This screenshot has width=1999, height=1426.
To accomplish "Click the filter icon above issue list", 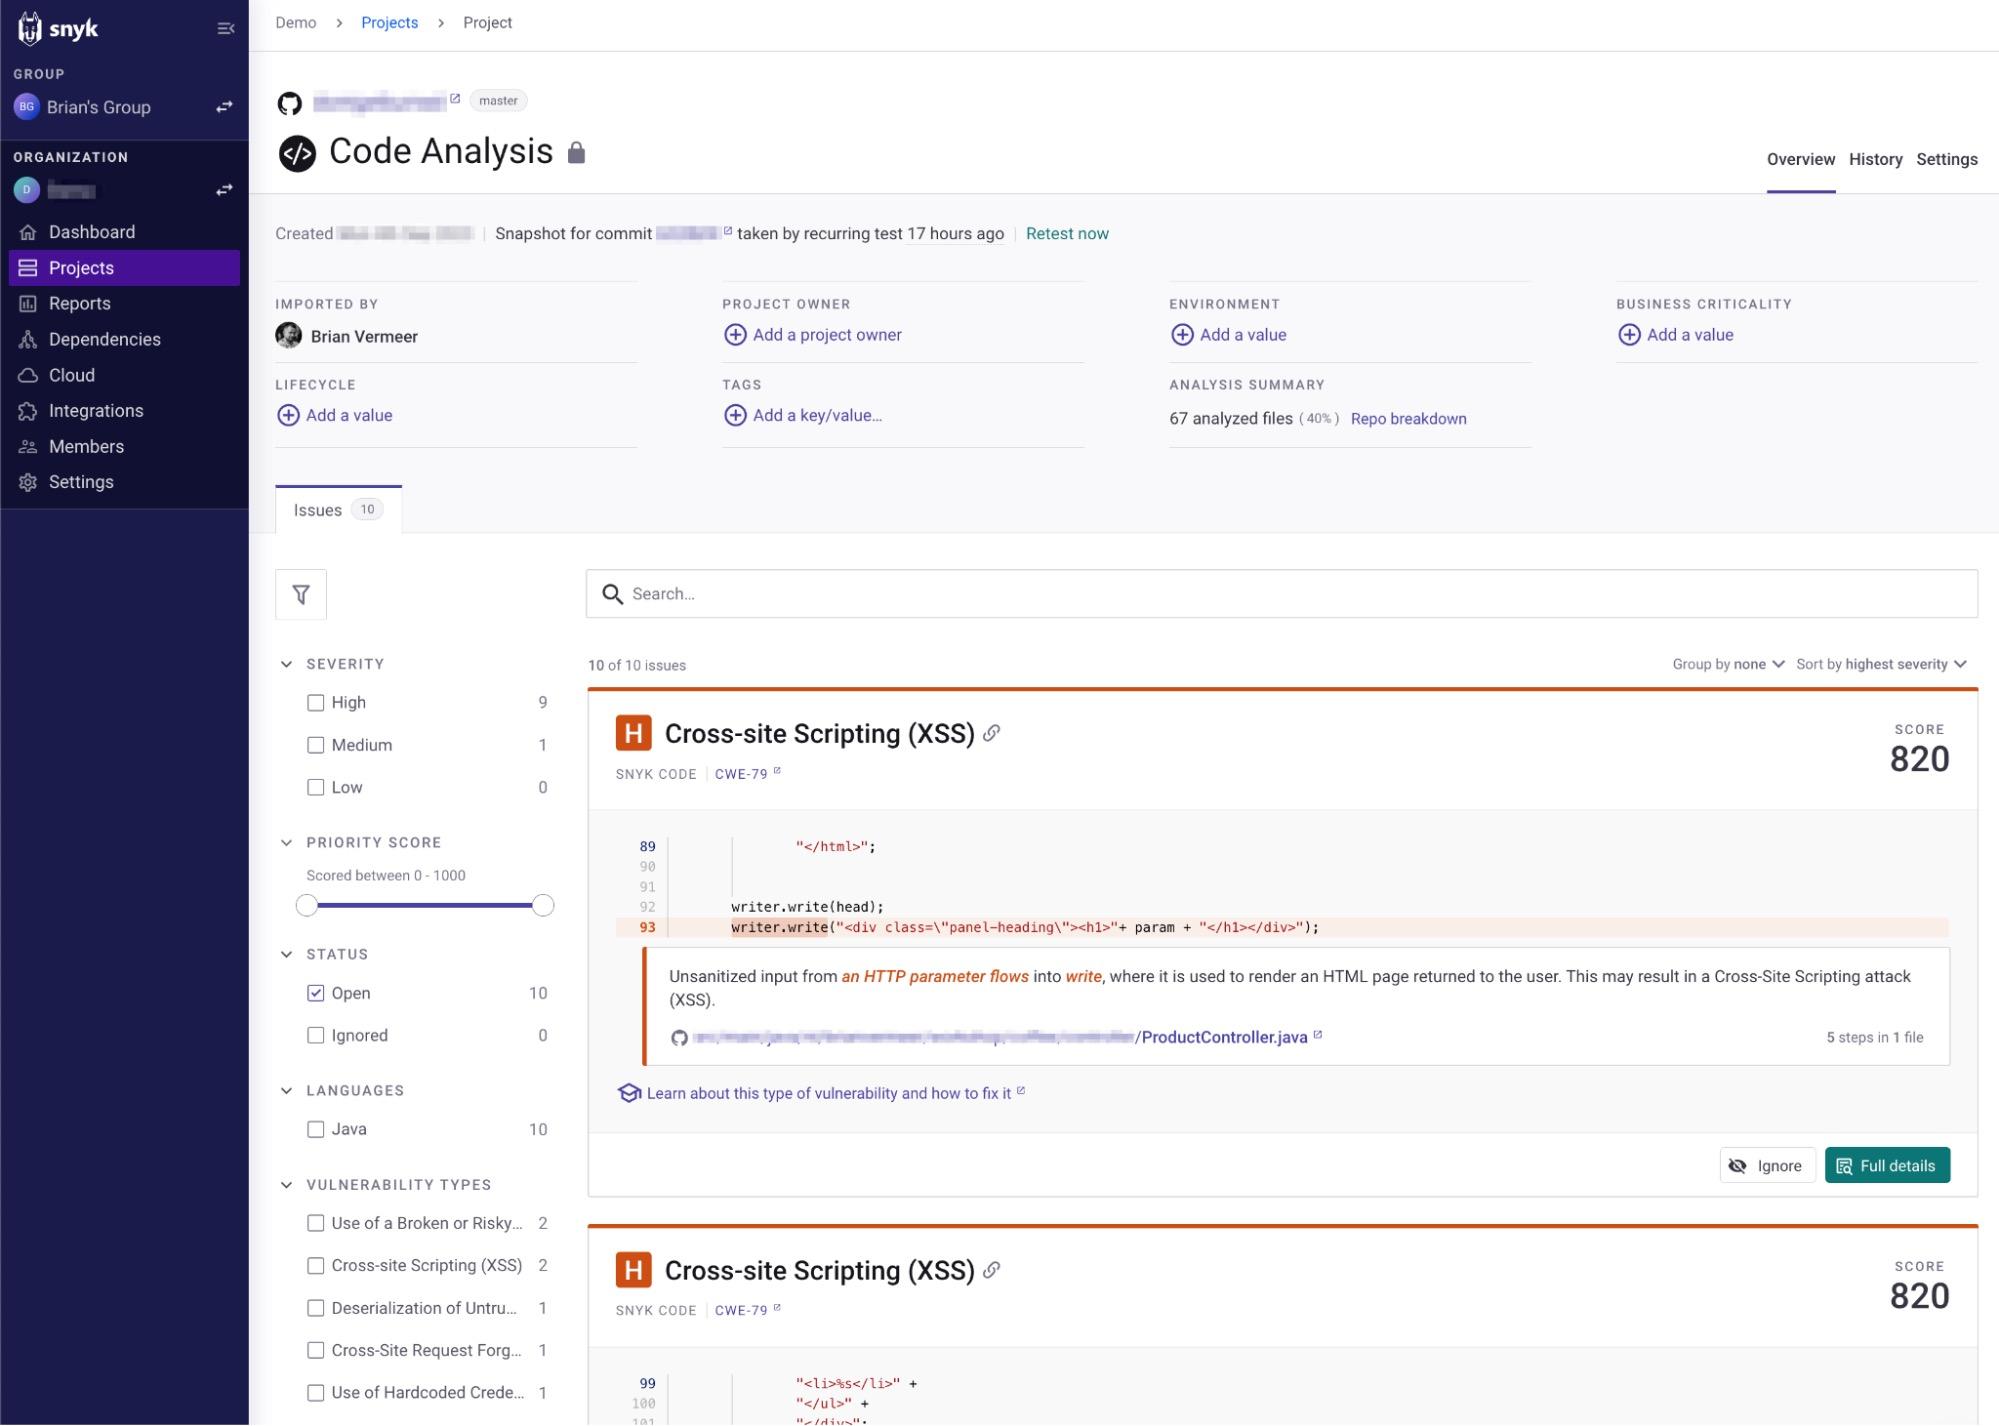I will tap(301, 593).
